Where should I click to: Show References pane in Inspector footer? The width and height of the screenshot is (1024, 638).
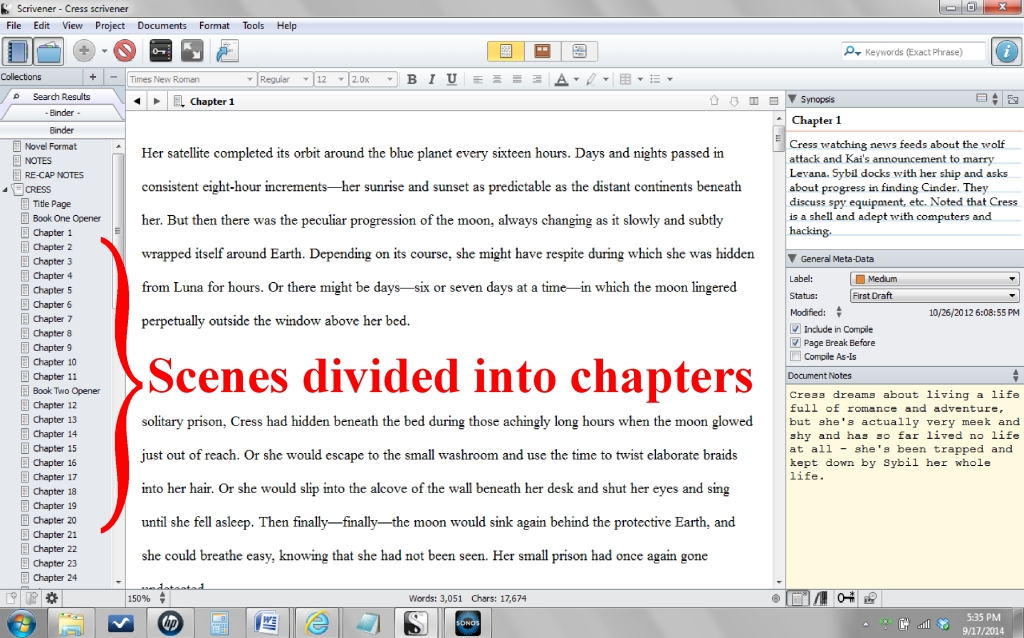point(822,598)
